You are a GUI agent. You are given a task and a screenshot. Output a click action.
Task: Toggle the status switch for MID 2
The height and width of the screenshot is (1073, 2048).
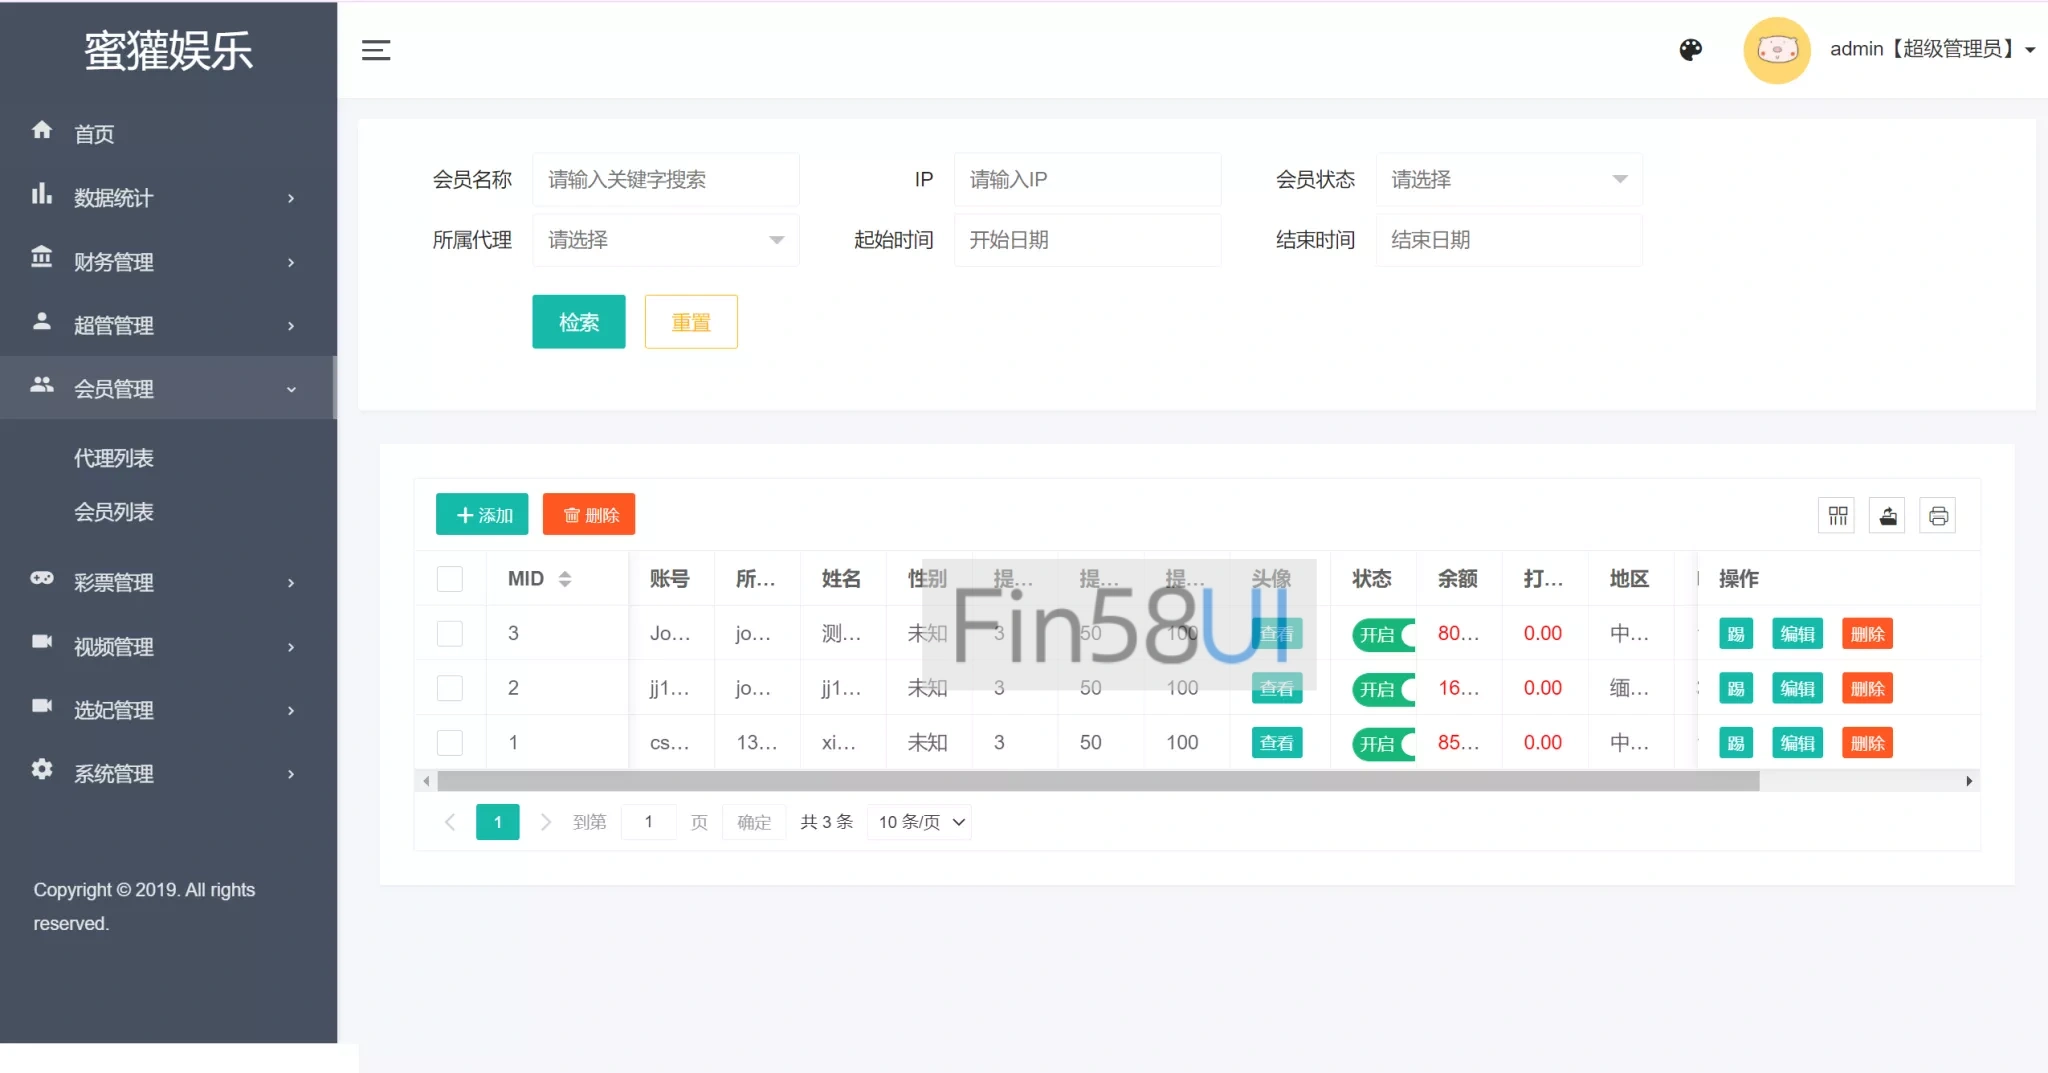point(1385,689)
